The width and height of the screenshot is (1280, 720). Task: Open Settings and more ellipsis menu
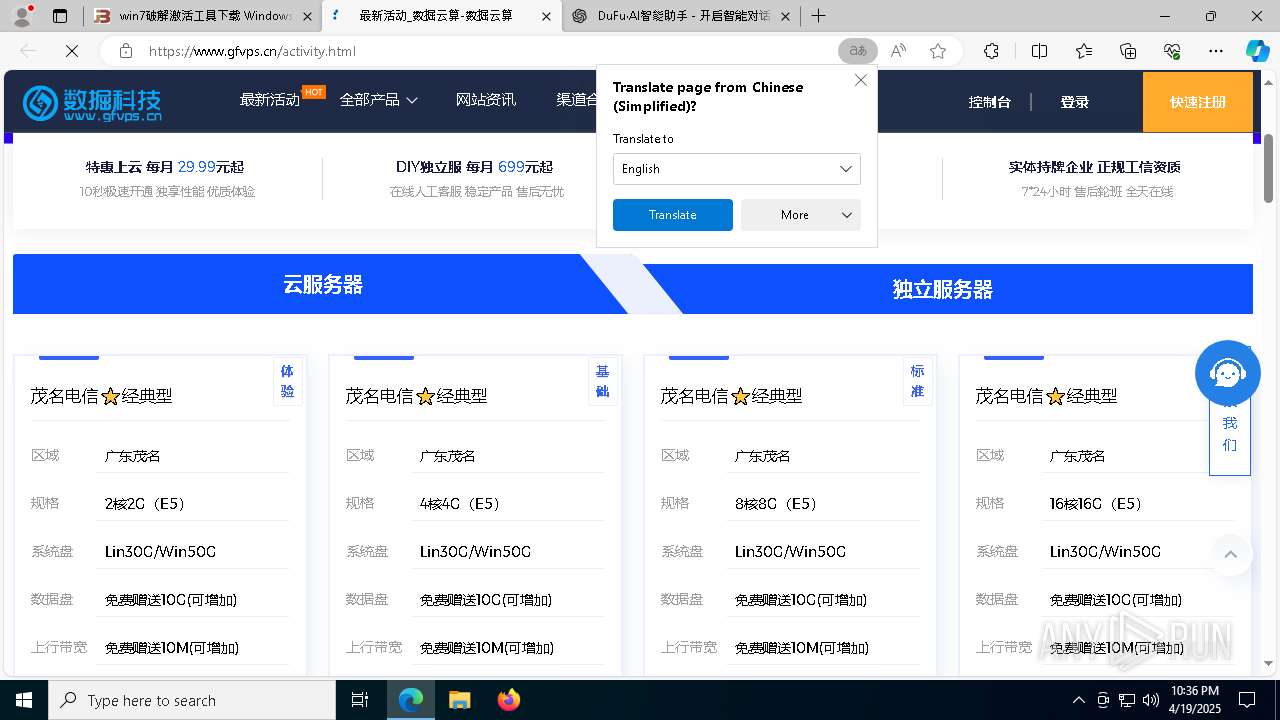click(1216, 51)
